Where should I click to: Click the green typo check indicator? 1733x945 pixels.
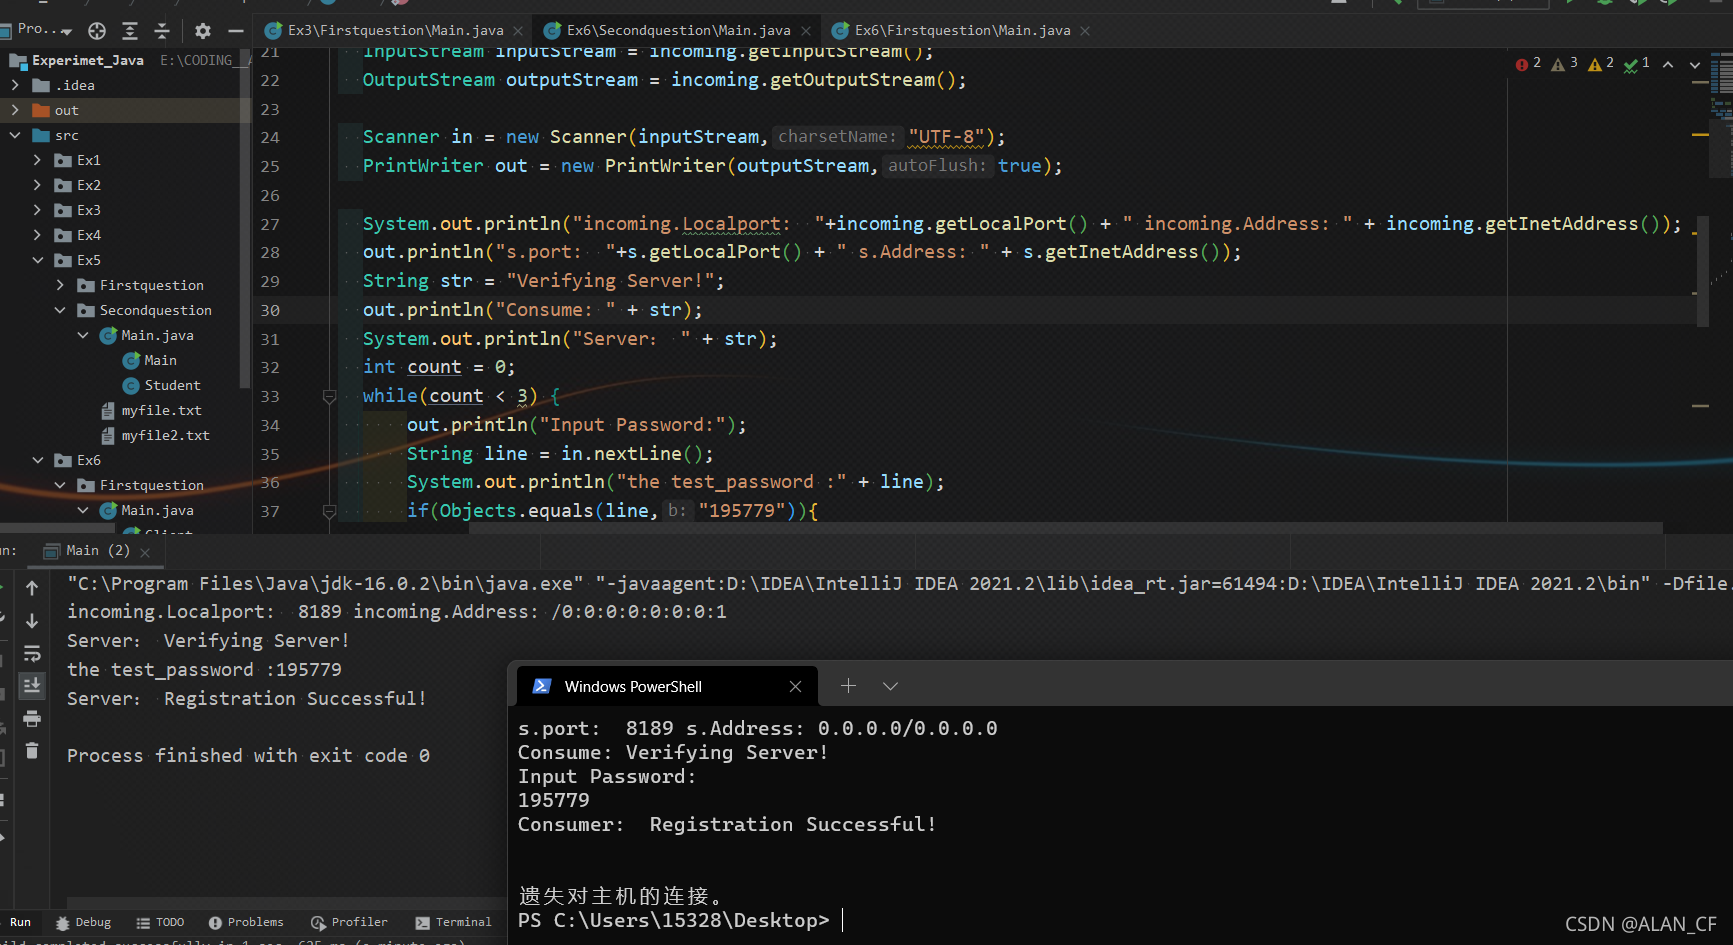point(1637,64)
